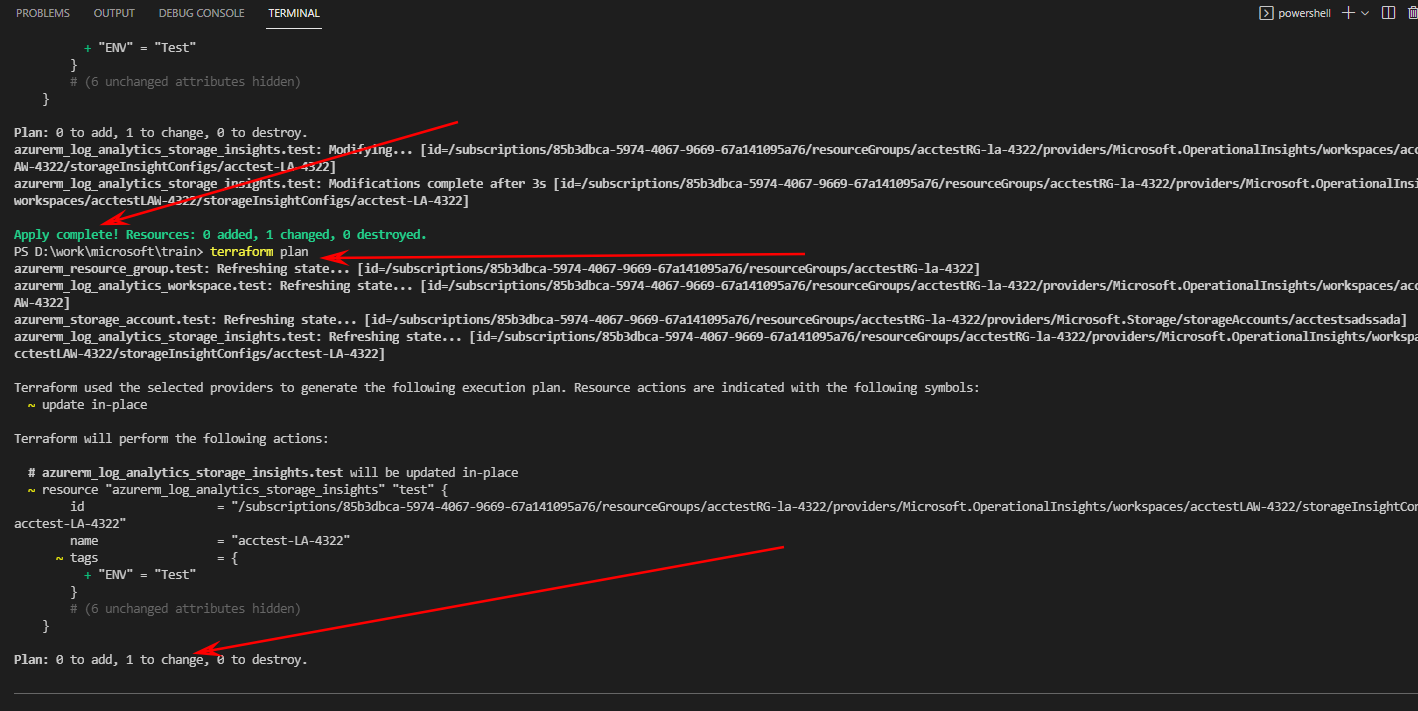This screenshot has width=1418, height=711.
Task: Select the active TERMINAL tab
Action: [293, 12]
